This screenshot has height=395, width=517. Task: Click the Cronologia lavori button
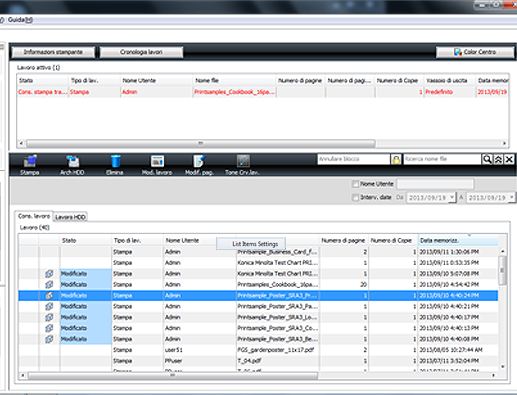(x=141, y=52)
